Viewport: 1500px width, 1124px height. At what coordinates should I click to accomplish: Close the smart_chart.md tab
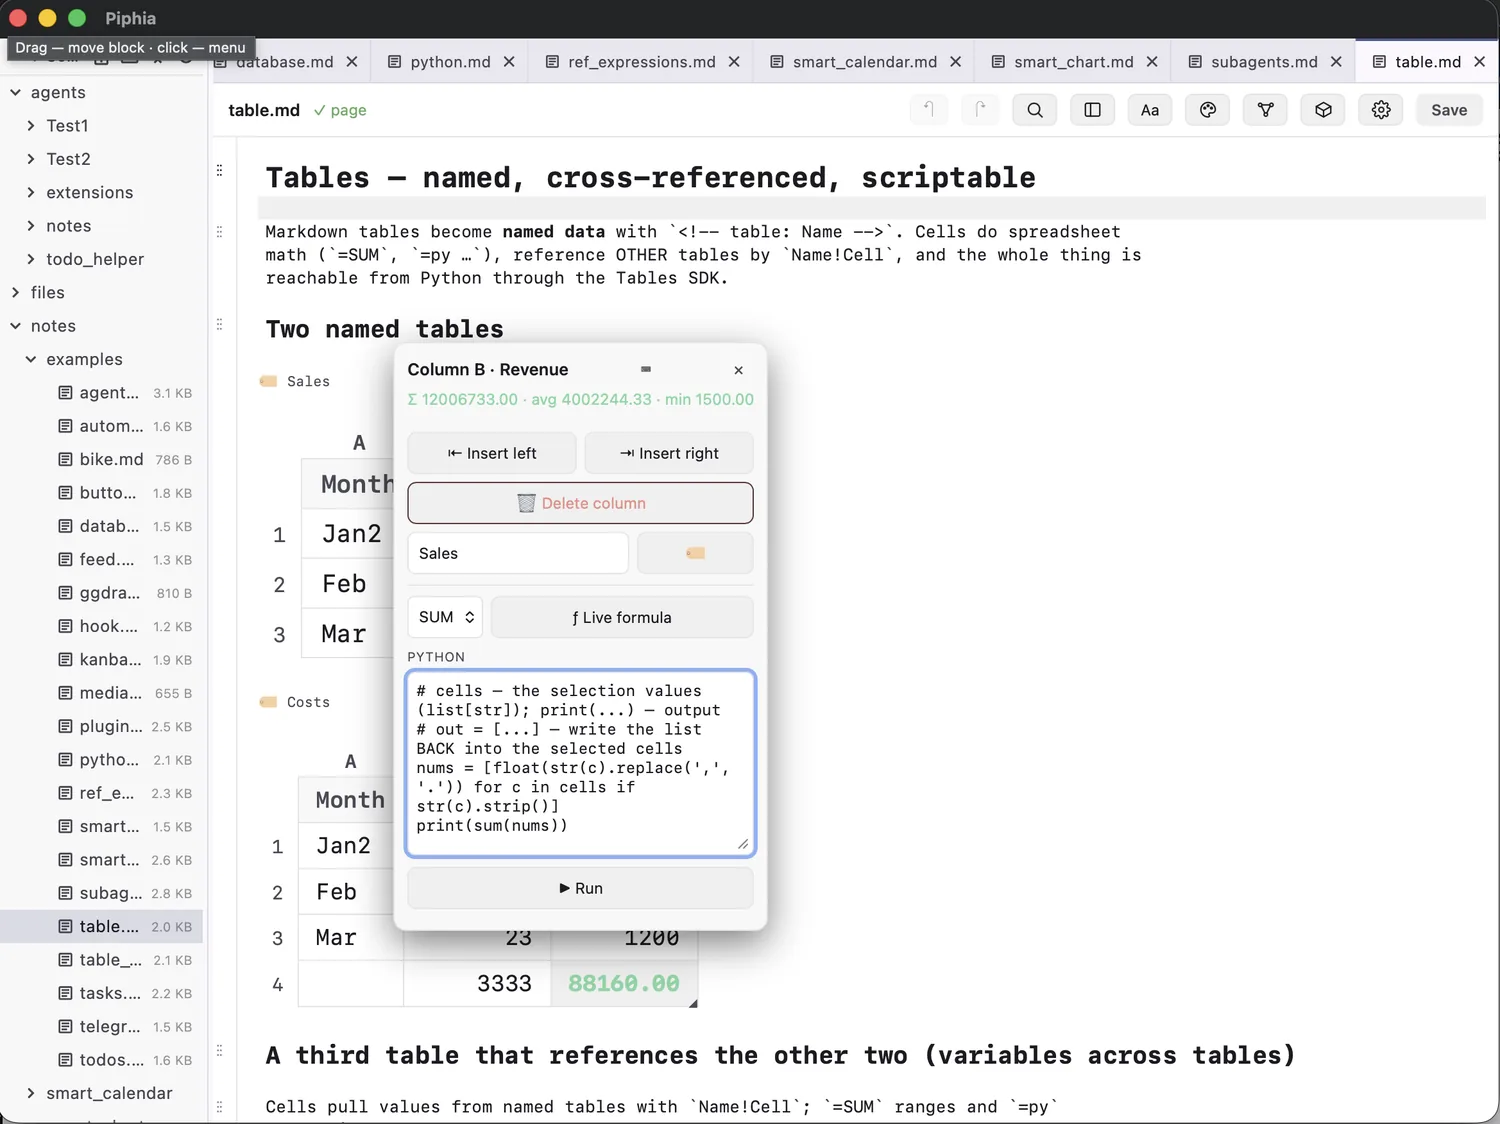coord(1152,62)
